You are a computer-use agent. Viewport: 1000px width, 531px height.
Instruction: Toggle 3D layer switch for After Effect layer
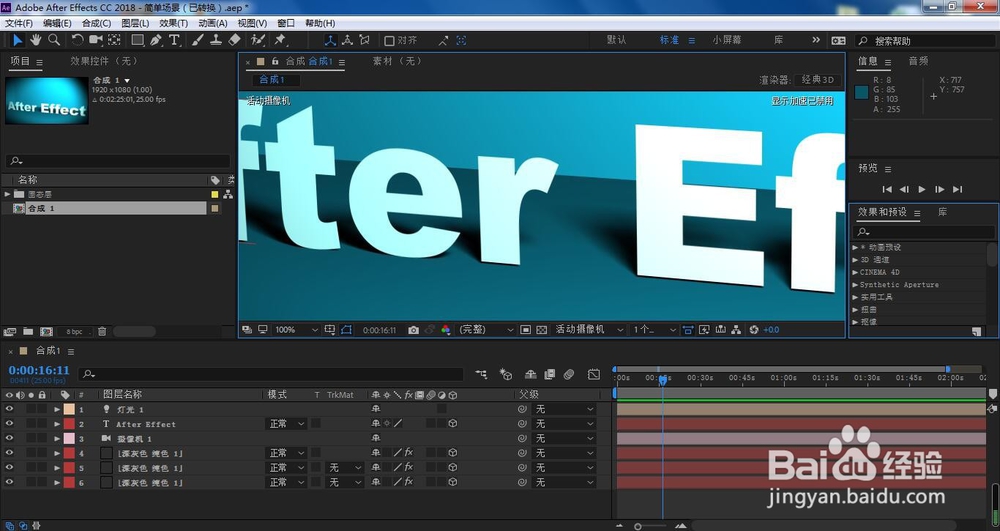tap(453, 423)
